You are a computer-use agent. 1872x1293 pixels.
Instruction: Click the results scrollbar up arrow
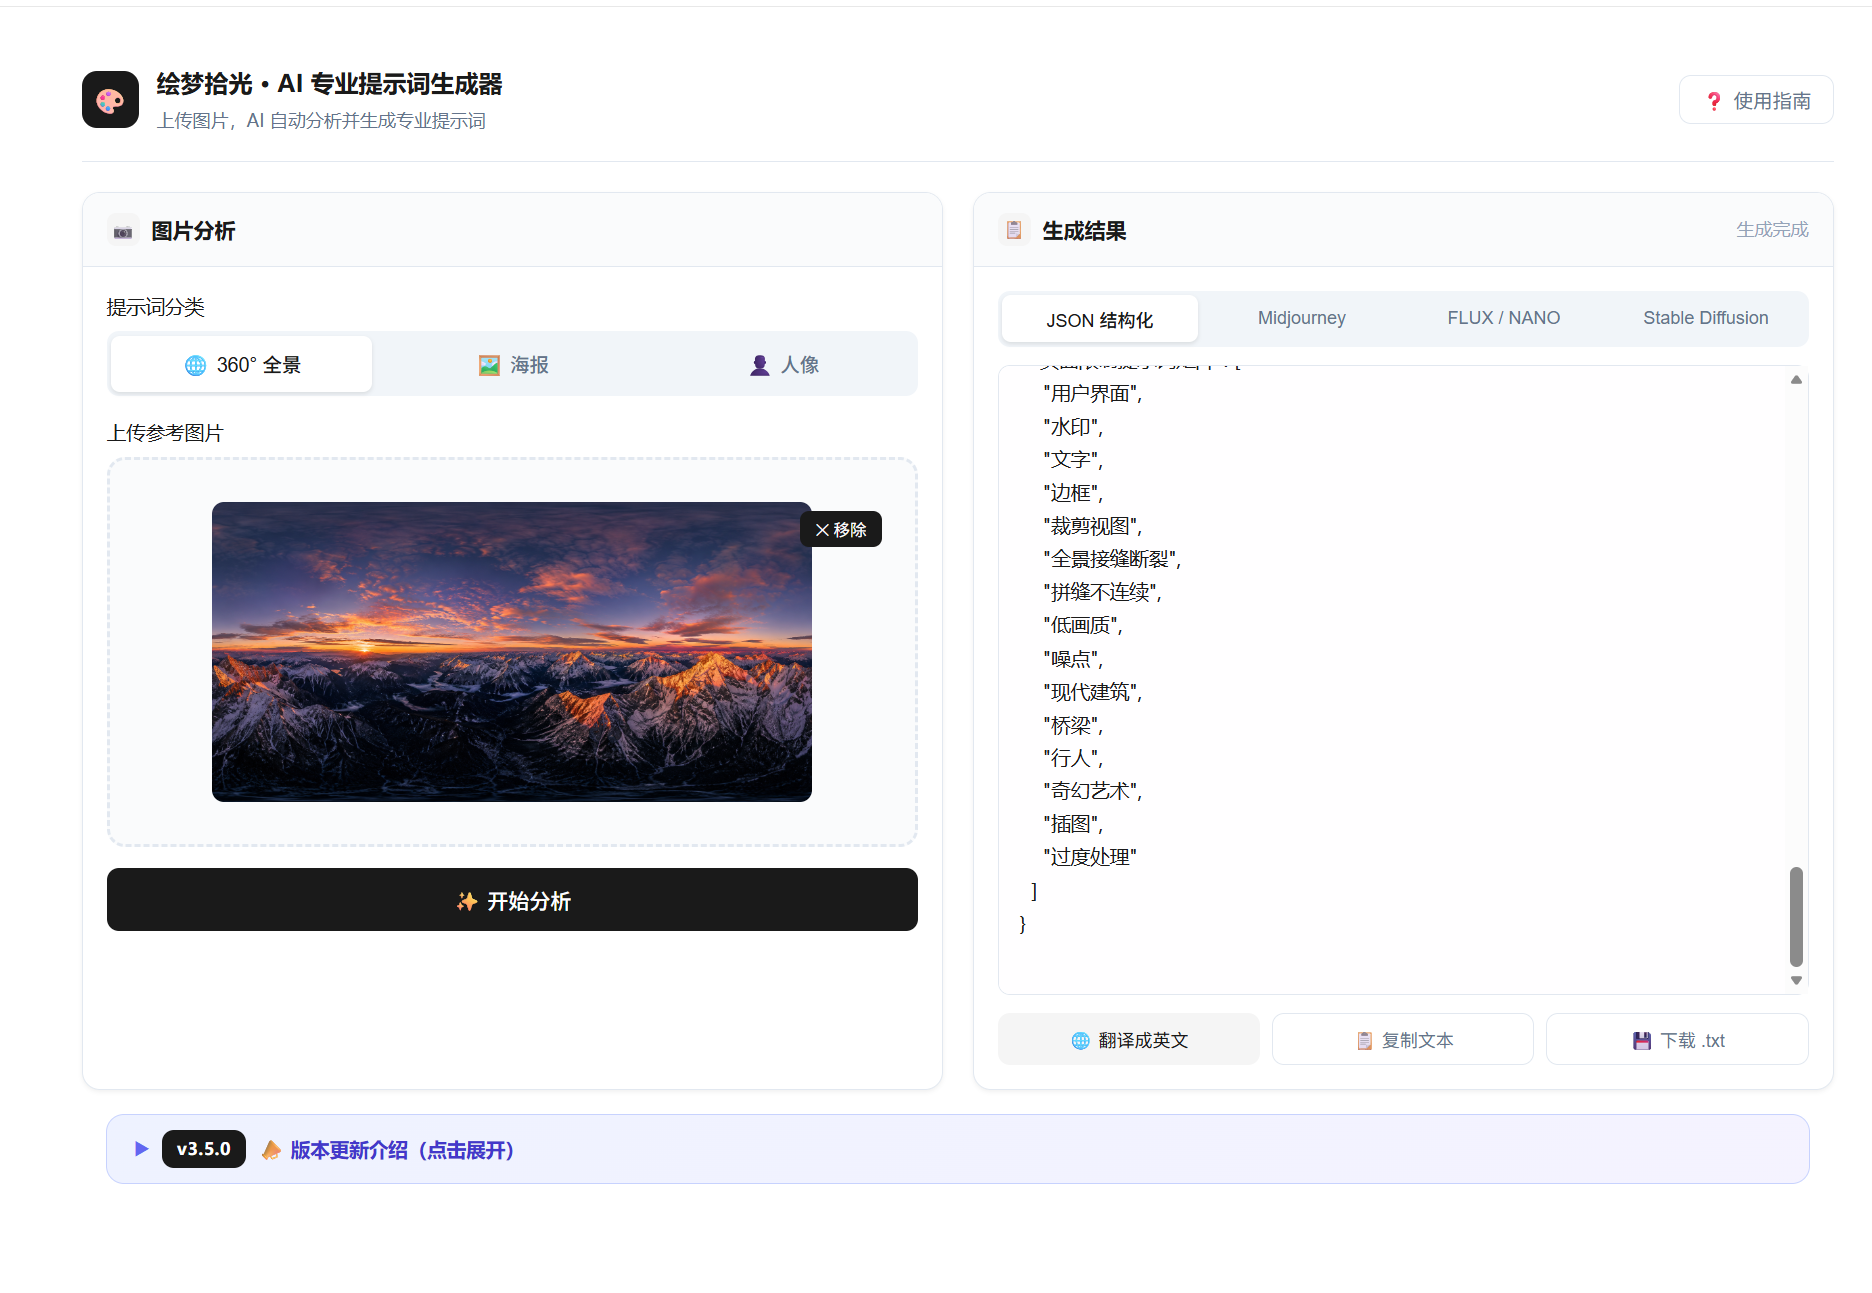[x=1796, y=380]
